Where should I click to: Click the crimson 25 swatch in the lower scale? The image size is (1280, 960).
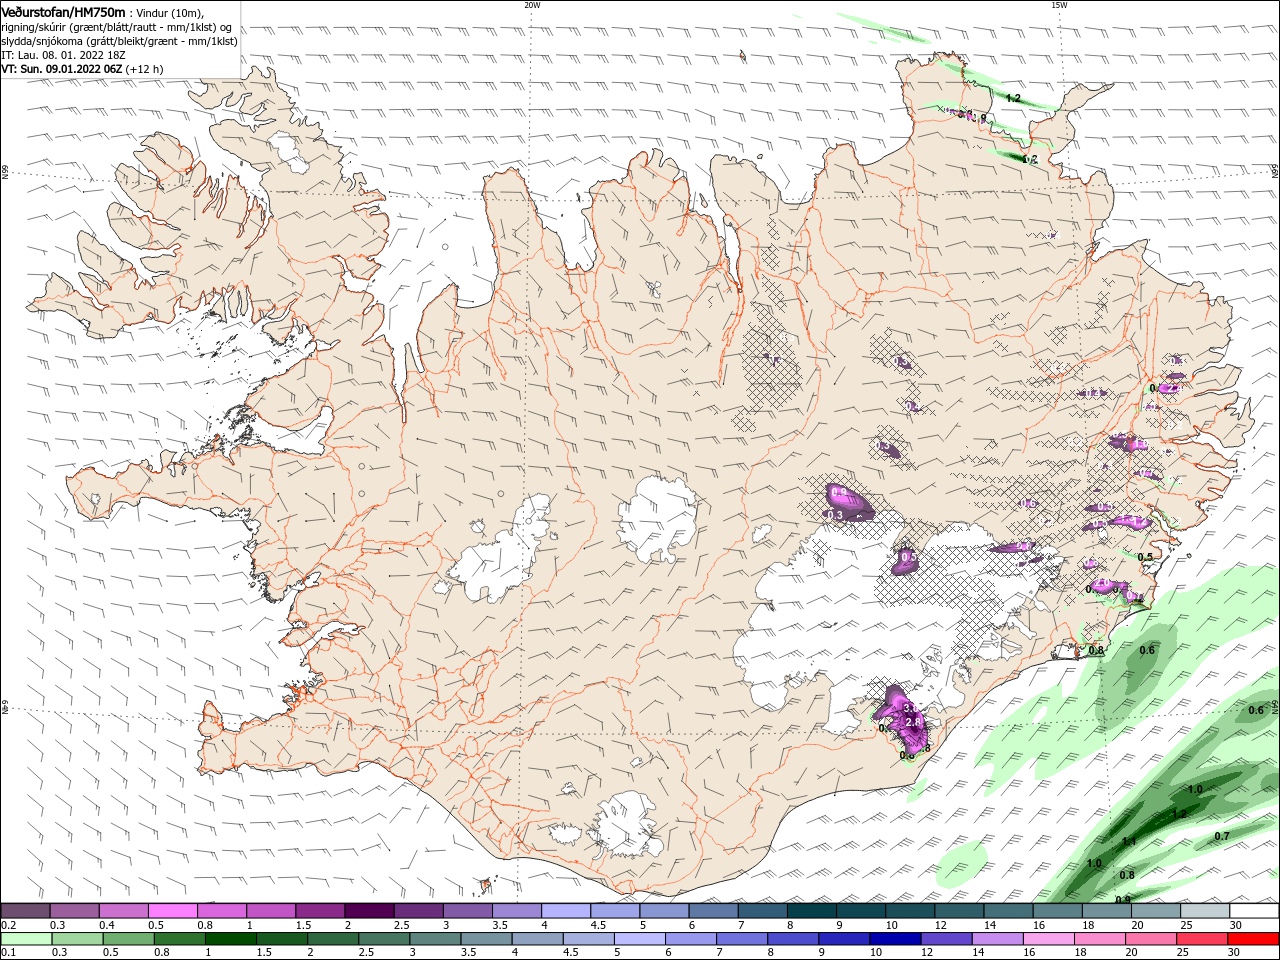coord(1203,939)
